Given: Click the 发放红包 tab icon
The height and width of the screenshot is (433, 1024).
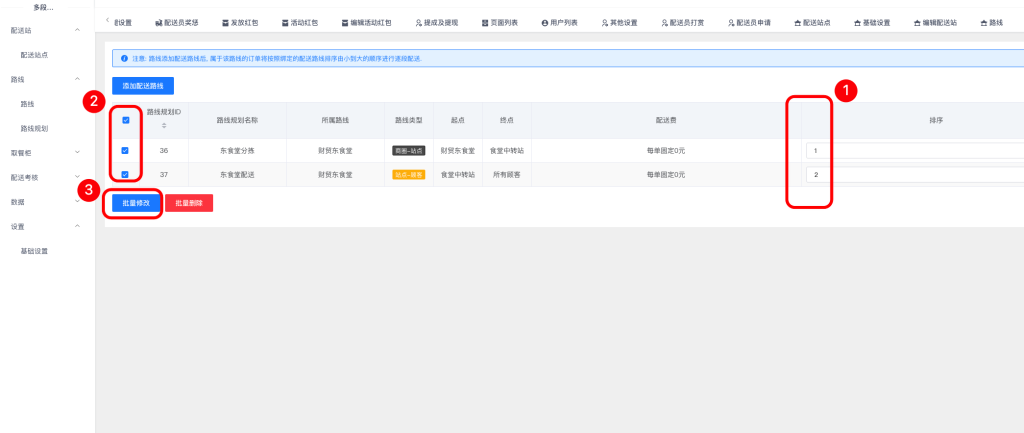Looking at the screenshot, I should pos(222,22).
